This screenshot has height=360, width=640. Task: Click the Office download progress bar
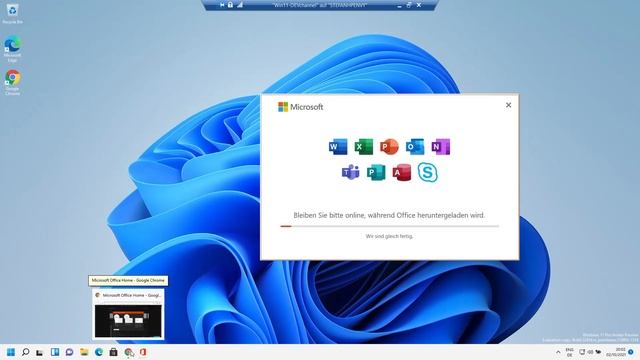pyautogui.click(x=389, y=226)
